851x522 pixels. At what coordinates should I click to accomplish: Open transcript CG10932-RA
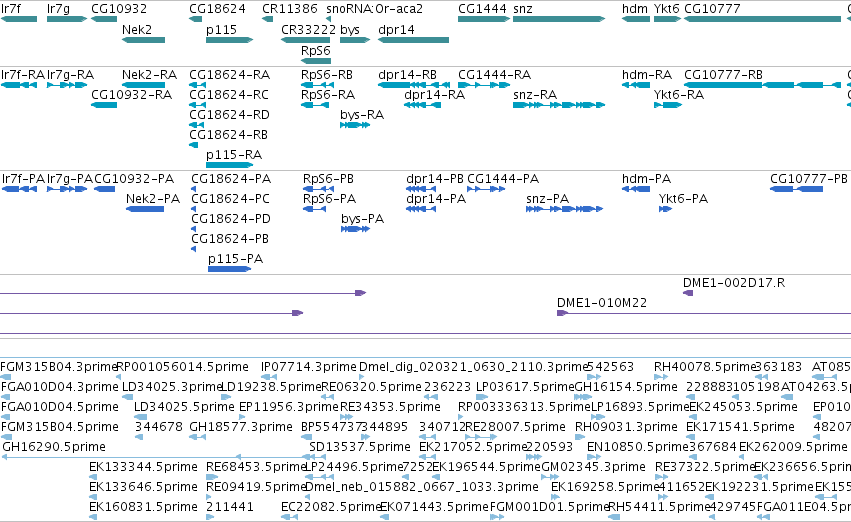pos(131,95)
